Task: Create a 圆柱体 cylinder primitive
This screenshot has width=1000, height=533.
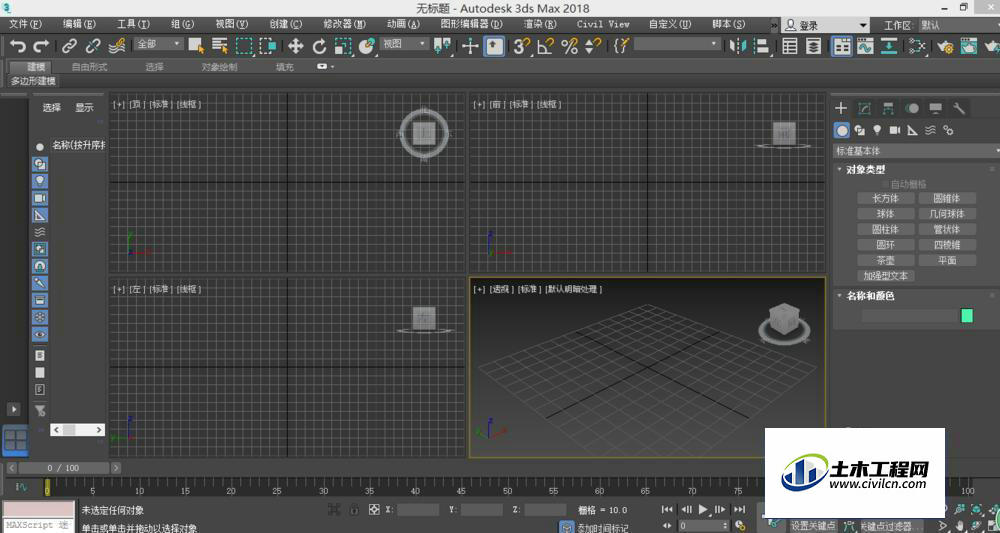Action: click(x=885, y=229)
